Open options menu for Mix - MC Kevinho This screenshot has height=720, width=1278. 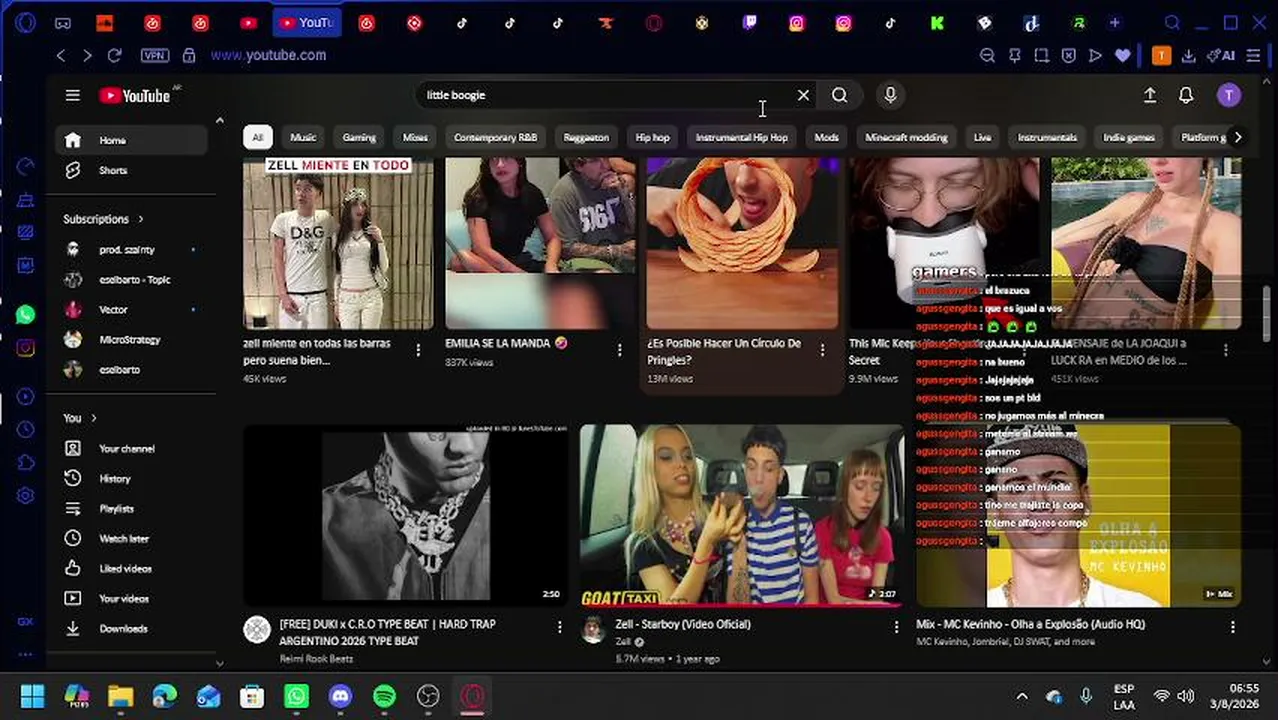pos(1232,627)
